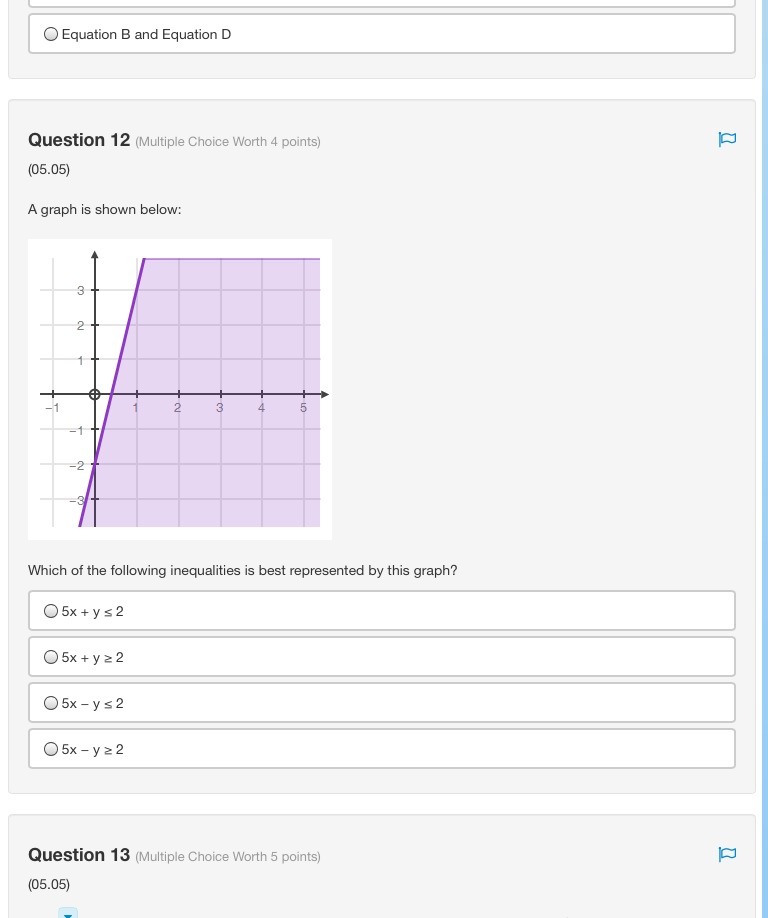Flag Question 13 for review
Viewport: 768px width, 918px height.
(727, 855)
